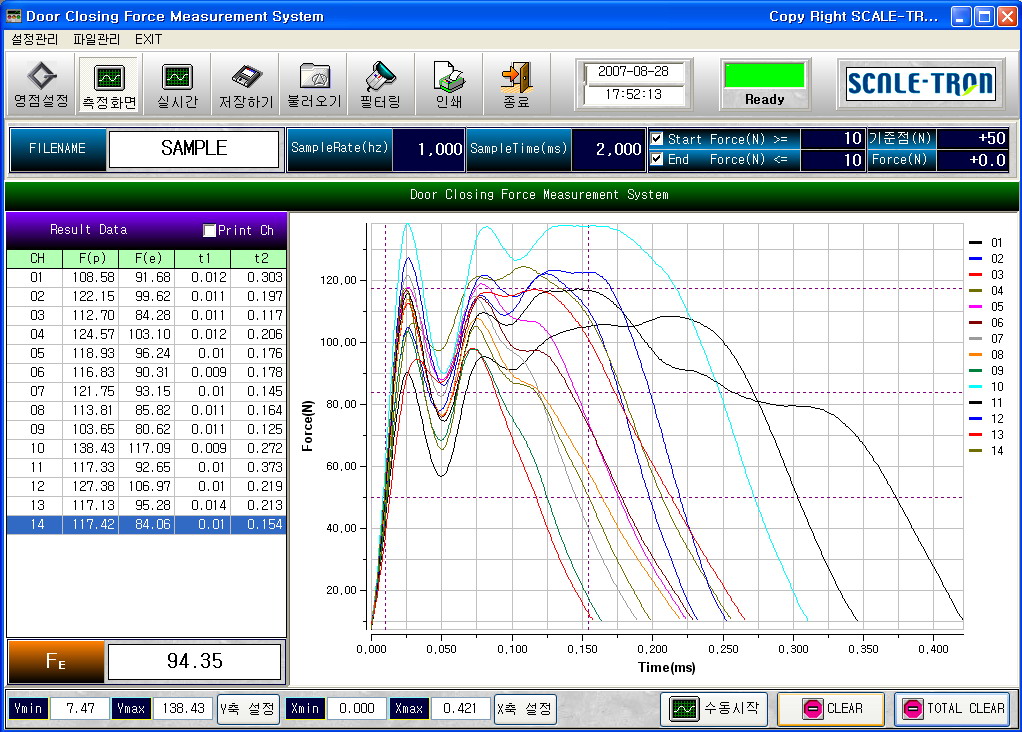
Task: Click legend entry for channel 14
Action: click(986, 450)
